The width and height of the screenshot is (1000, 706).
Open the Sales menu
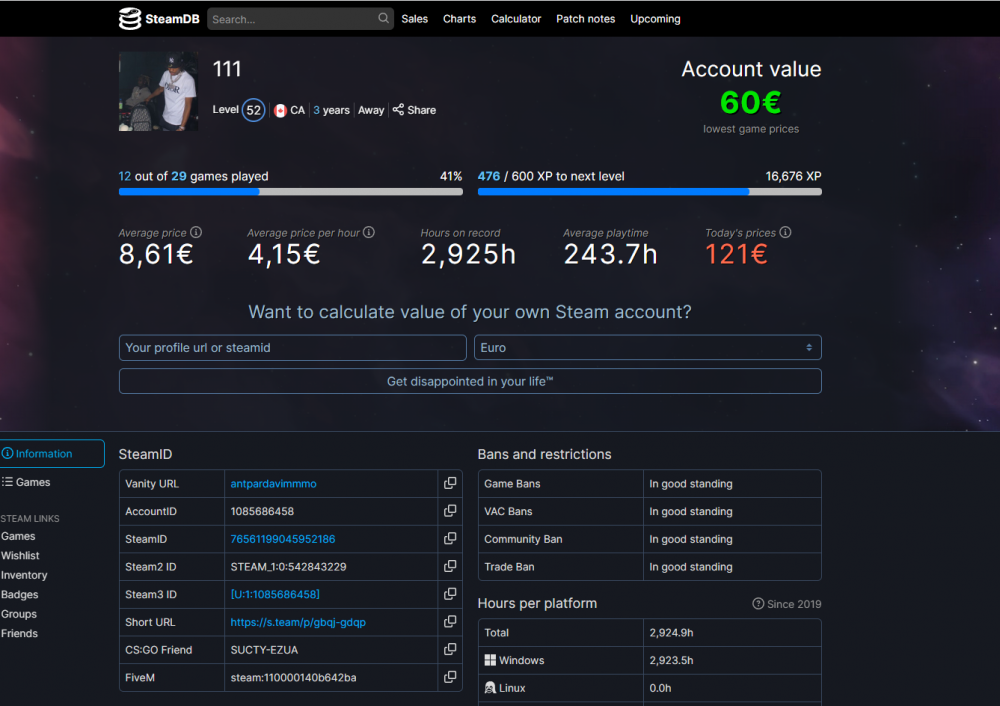coord(415,18)
